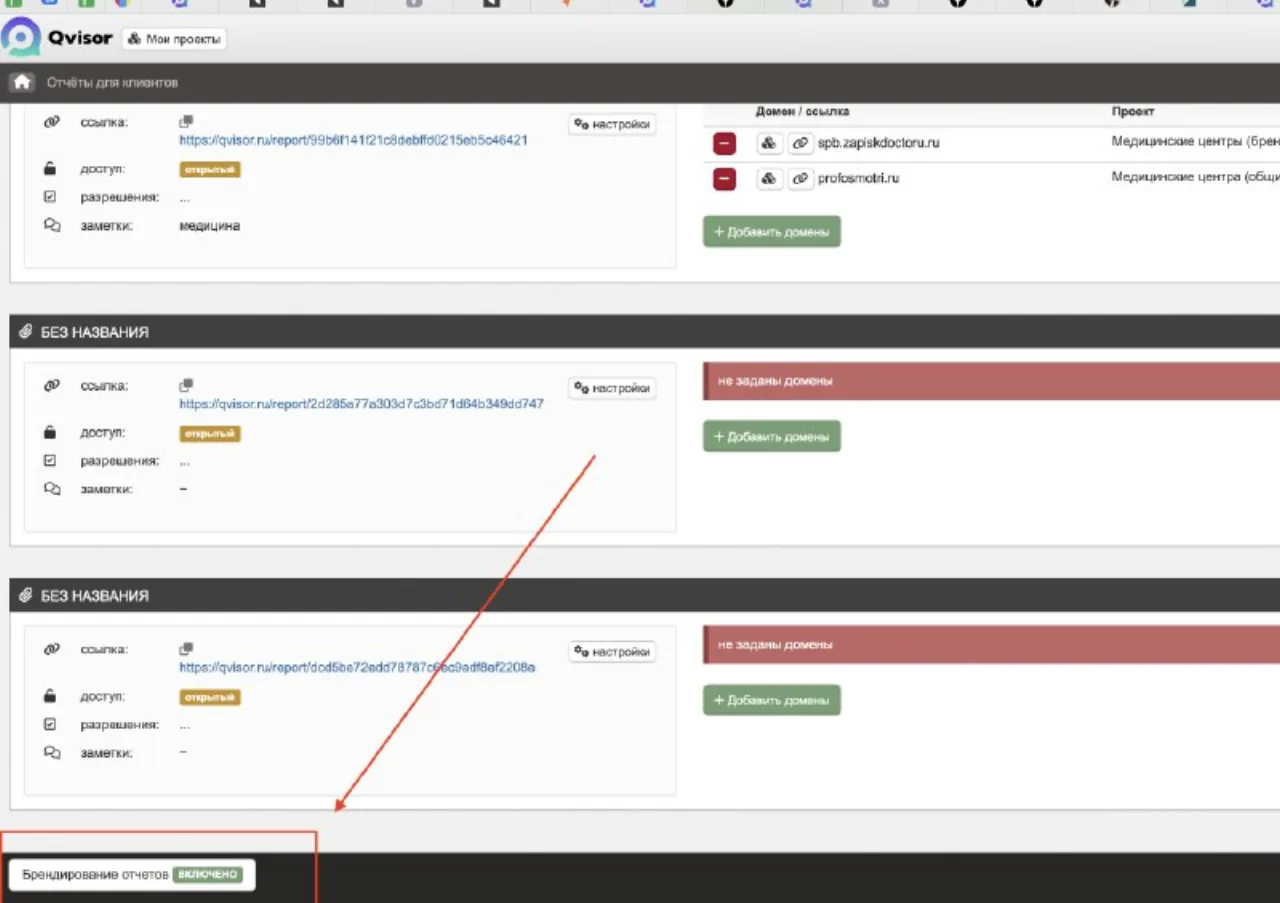
Task: Open «настройки» for the report ending 8ef2208e
Action: tap(612, 652)
